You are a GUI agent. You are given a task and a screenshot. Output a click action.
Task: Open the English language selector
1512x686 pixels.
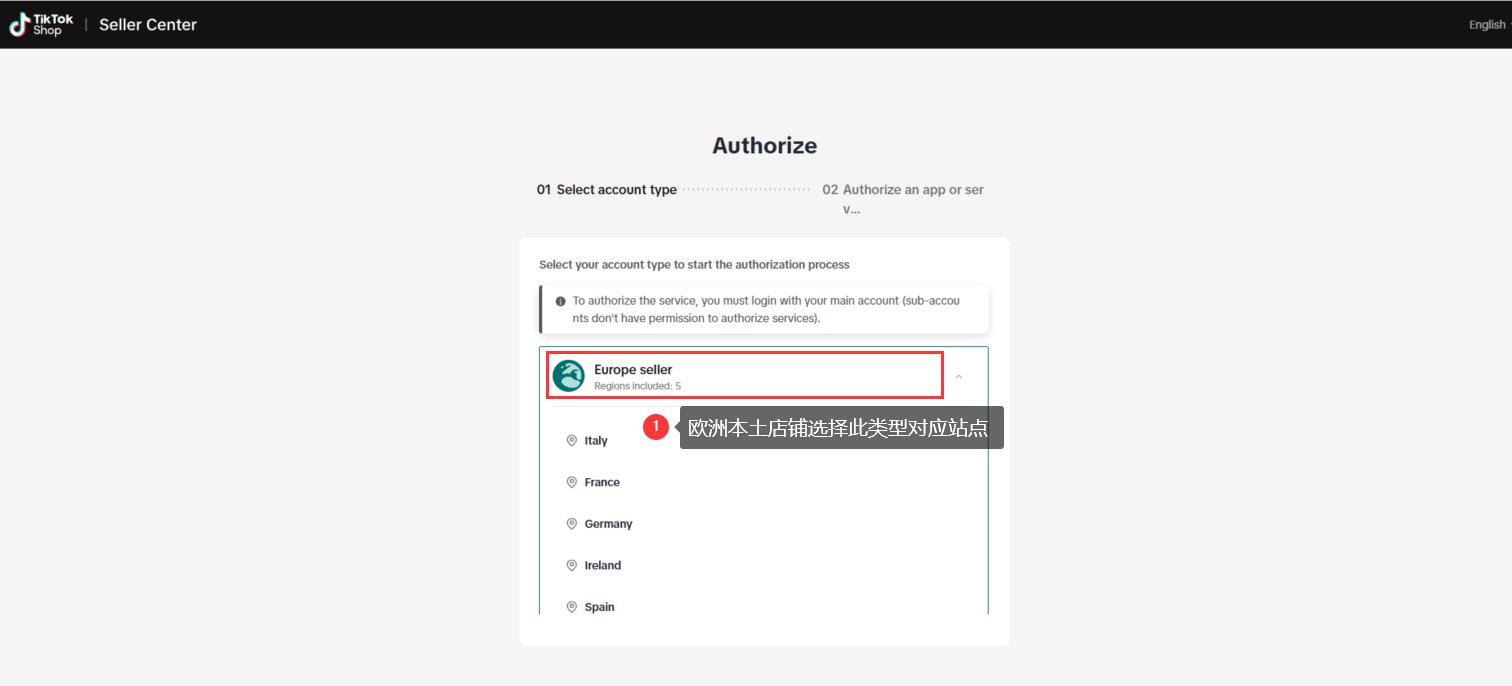point(1488,25)
